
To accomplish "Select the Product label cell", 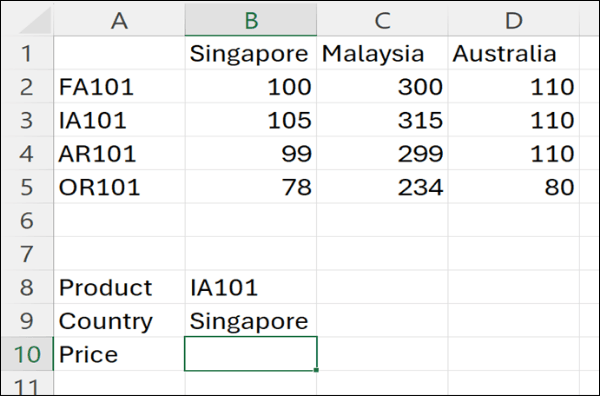I will pos(119,287).
